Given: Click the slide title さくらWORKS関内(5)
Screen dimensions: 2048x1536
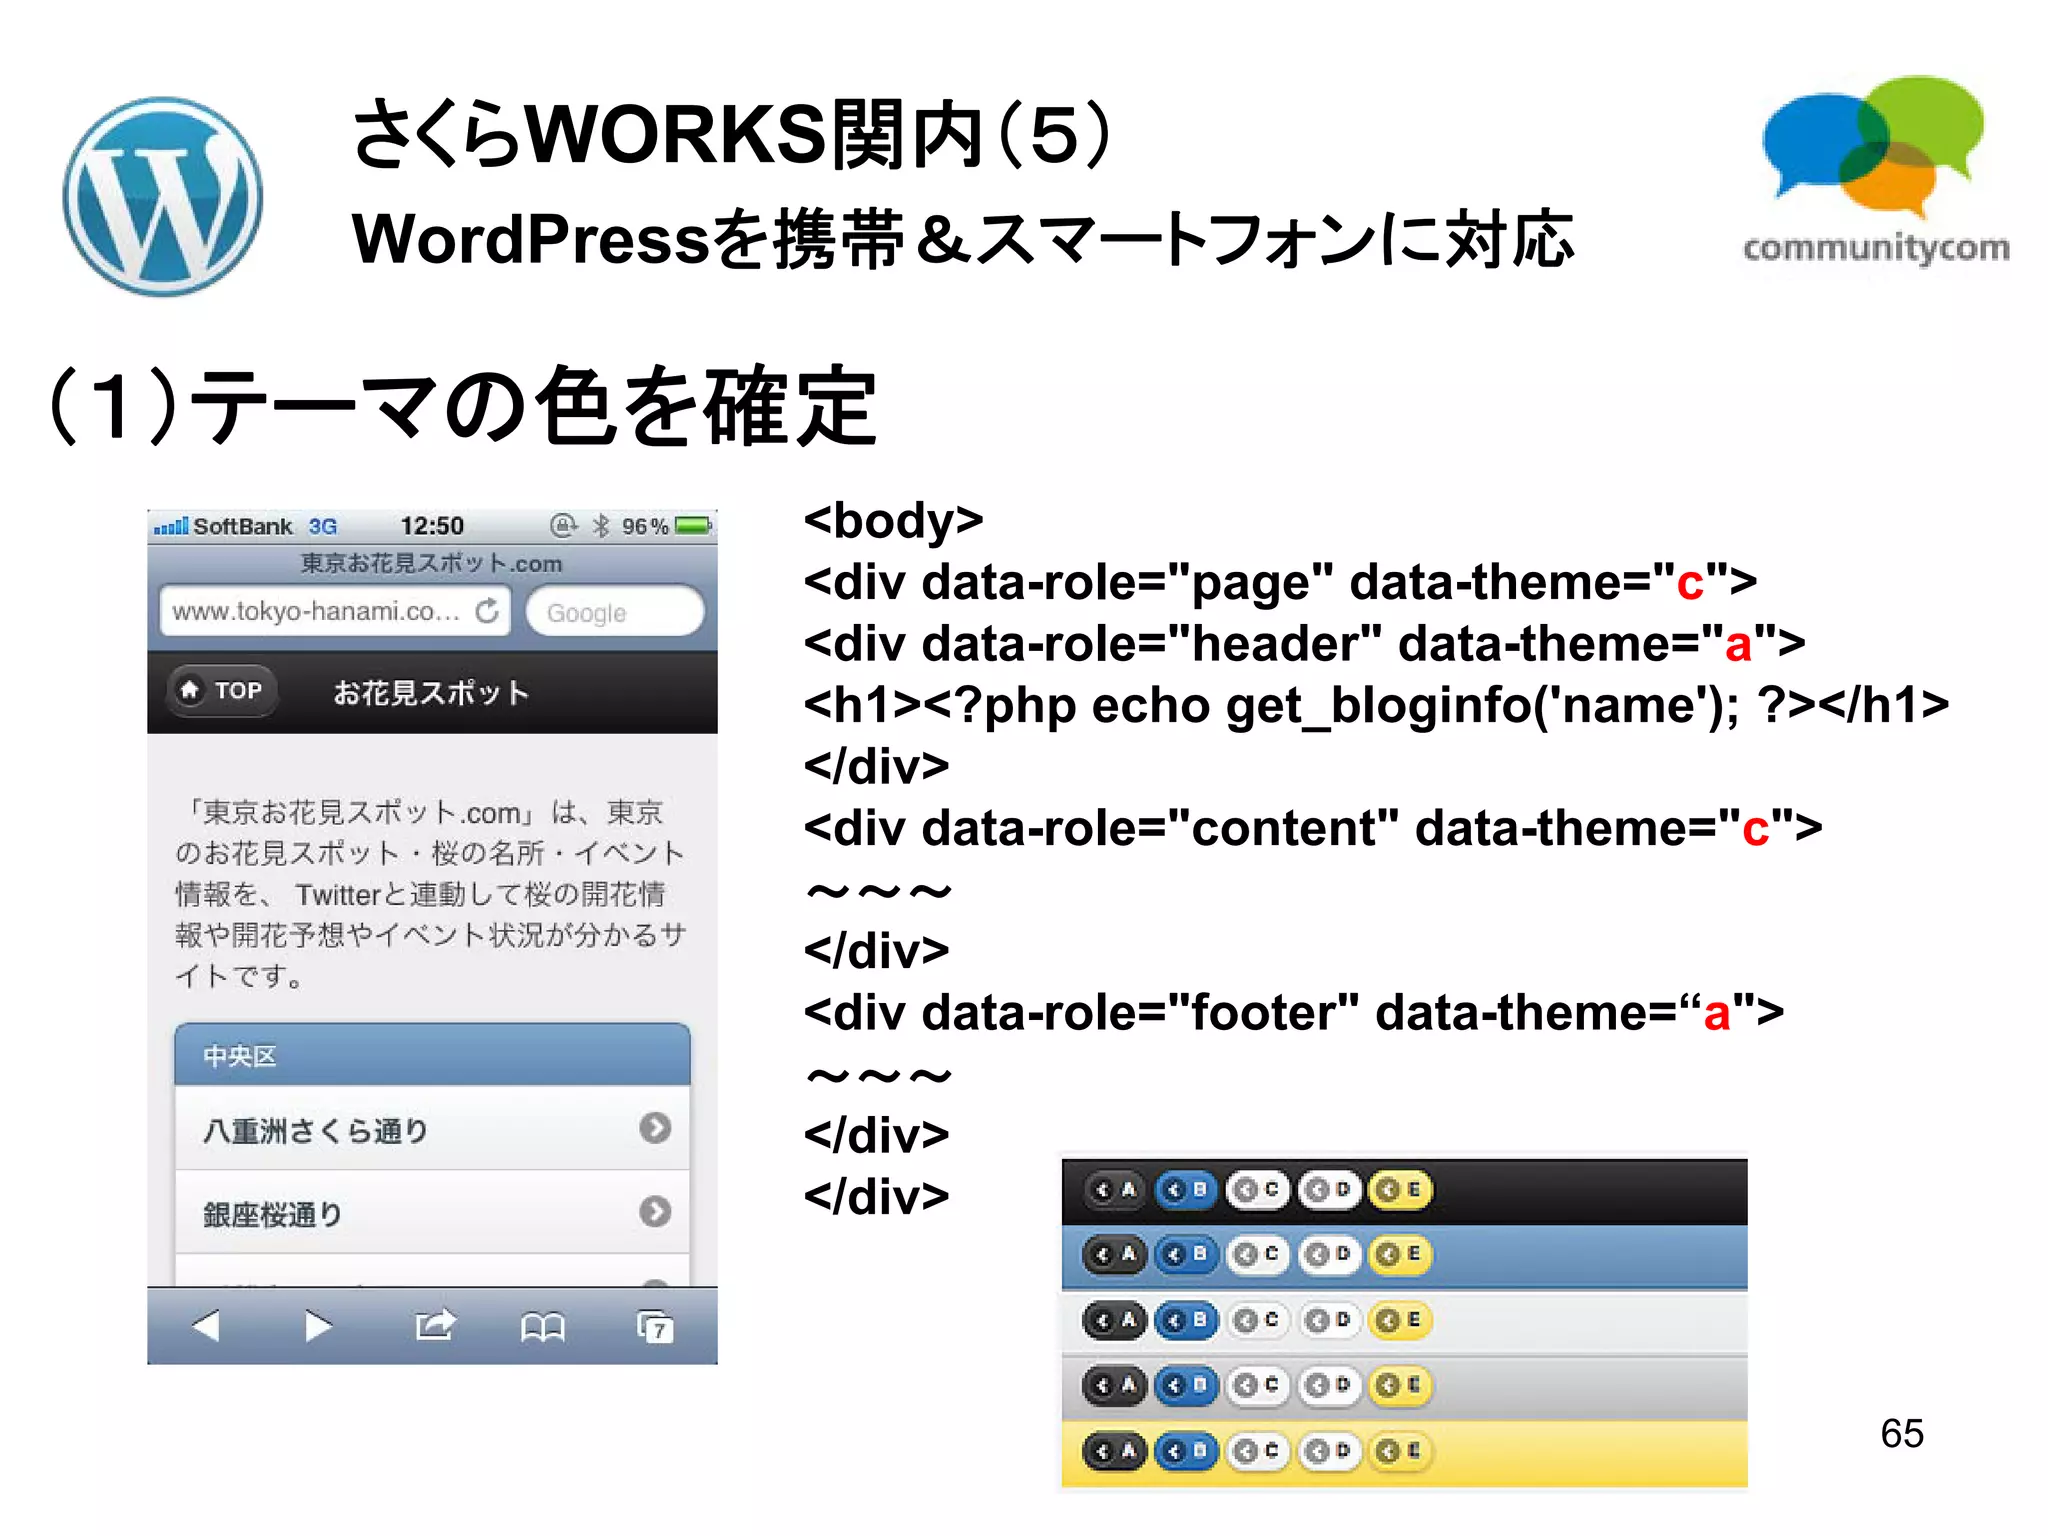Looking at the screenshot, I should [x=733, y=135].
